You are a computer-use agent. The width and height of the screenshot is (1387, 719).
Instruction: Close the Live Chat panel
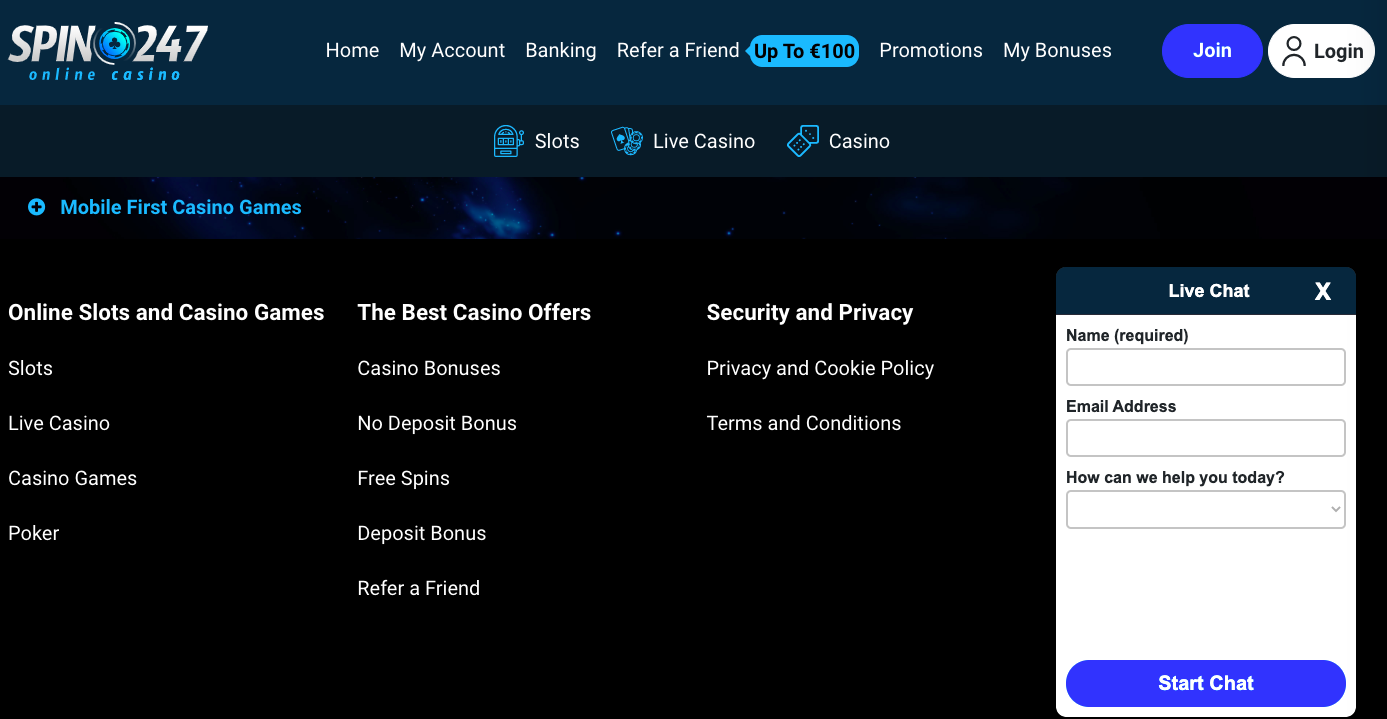[x=1322, y=291]
